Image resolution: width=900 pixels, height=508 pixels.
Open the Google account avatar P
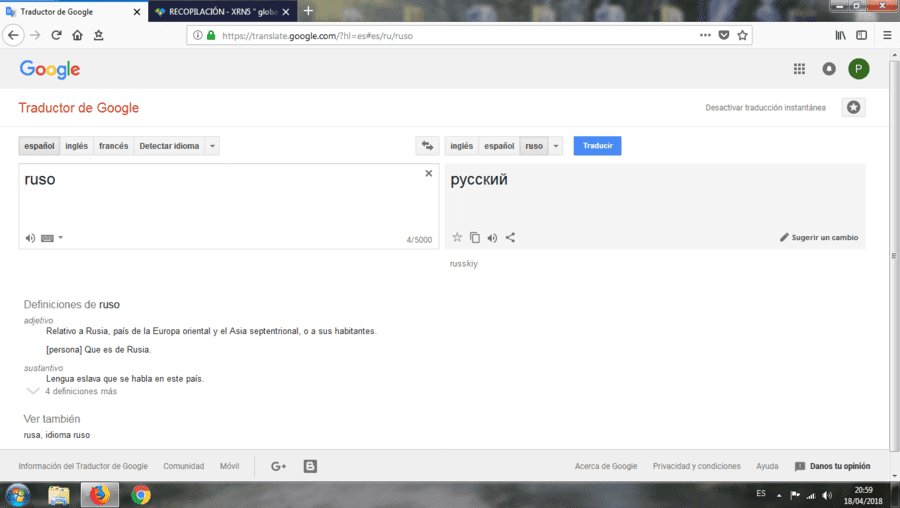[x=859, y=69]
